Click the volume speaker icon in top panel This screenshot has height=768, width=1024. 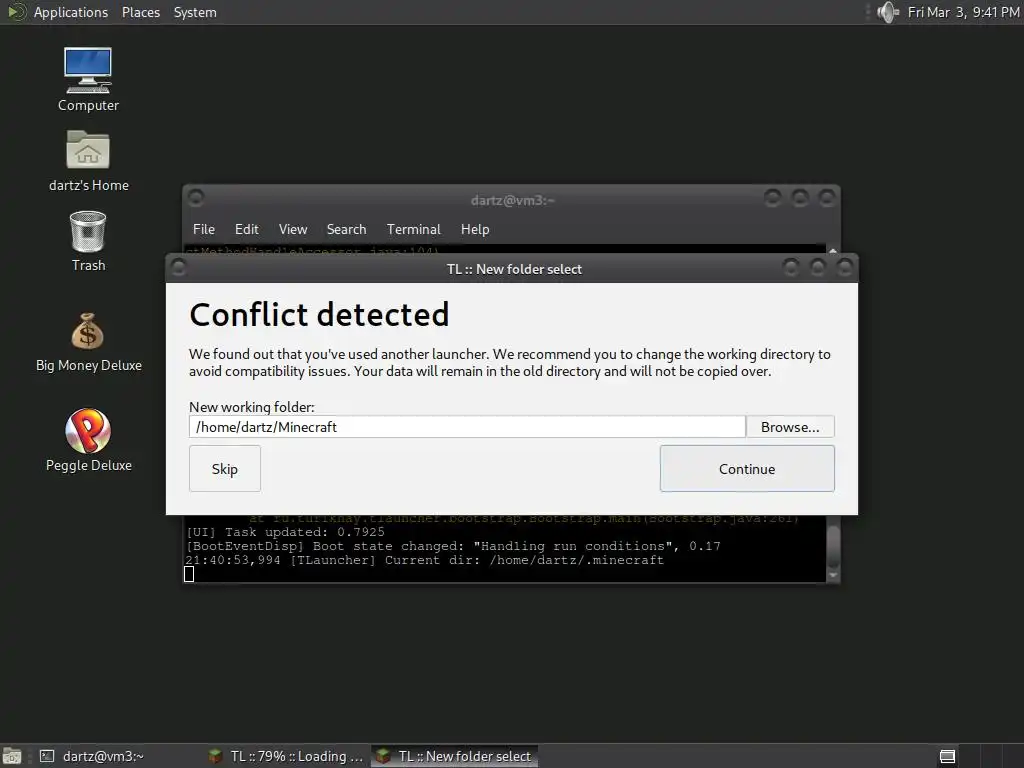[x=888, y=12]
